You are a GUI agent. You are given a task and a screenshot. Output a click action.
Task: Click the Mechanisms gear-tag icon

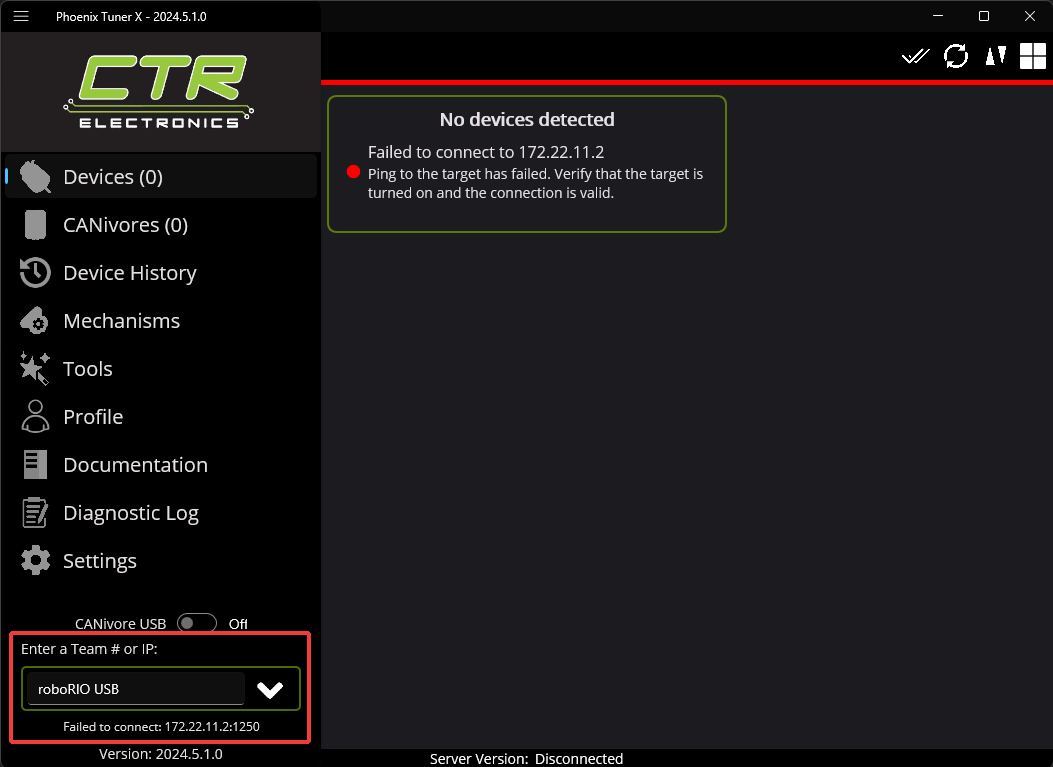[x=35, y=320]
